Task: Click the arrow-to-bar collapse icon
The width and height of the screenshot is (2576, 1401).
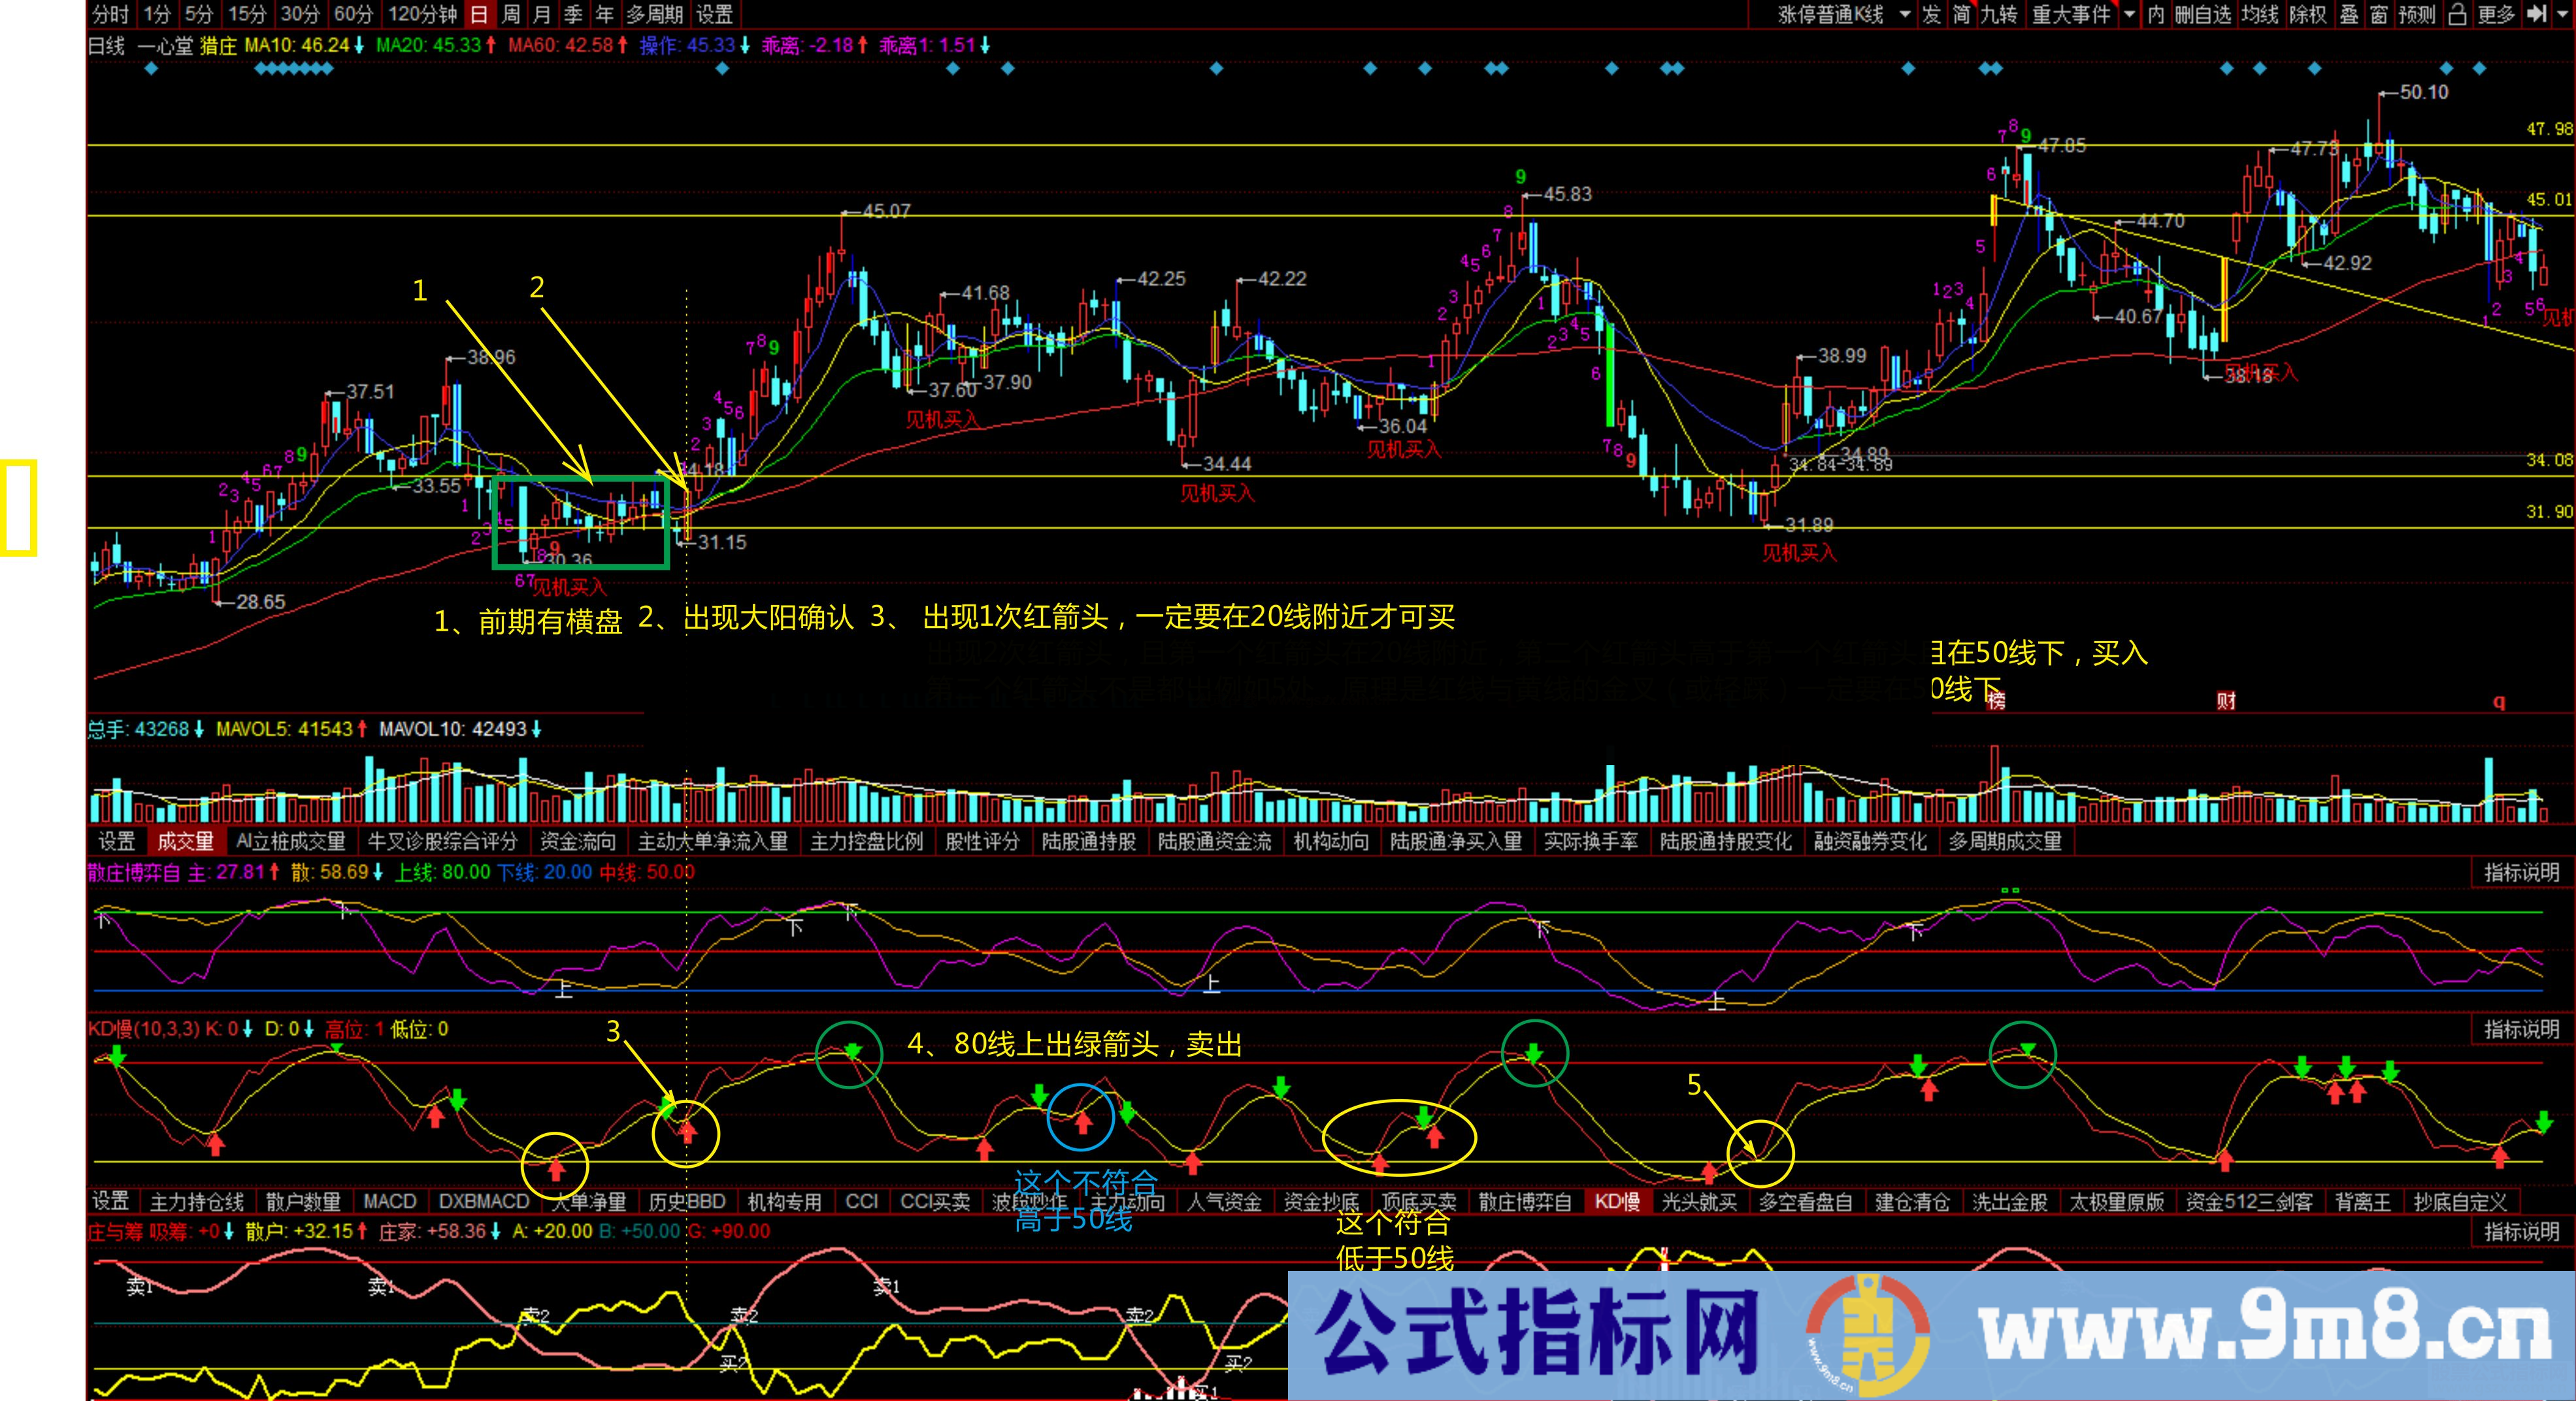Action: click(2536, 14)
